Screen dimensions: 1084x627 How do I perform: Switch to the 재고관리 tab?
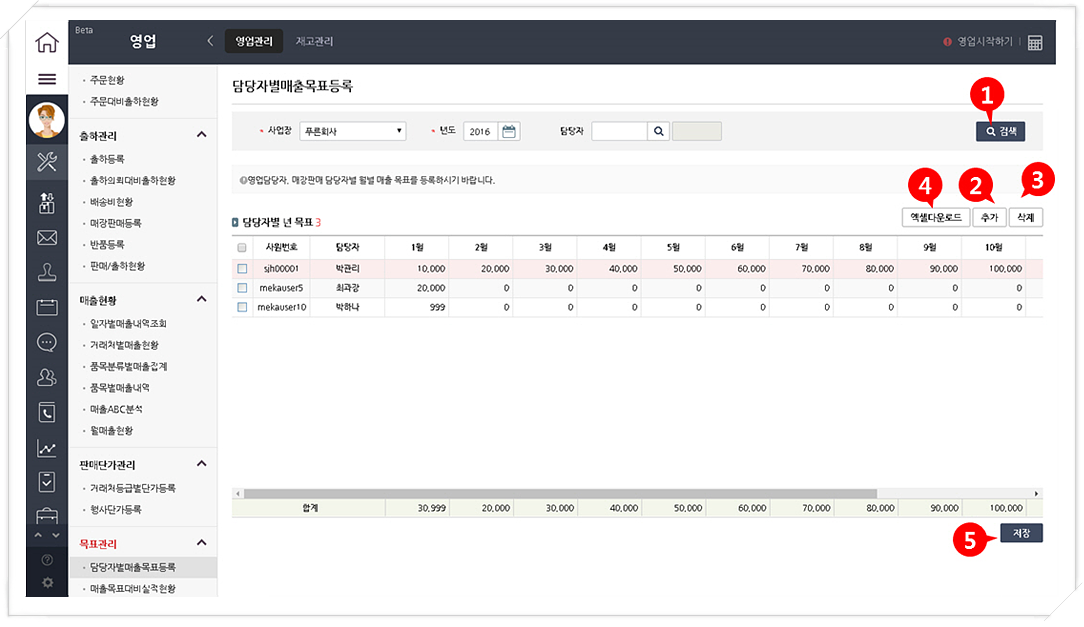pyautogui.click(x=314, y=42)
